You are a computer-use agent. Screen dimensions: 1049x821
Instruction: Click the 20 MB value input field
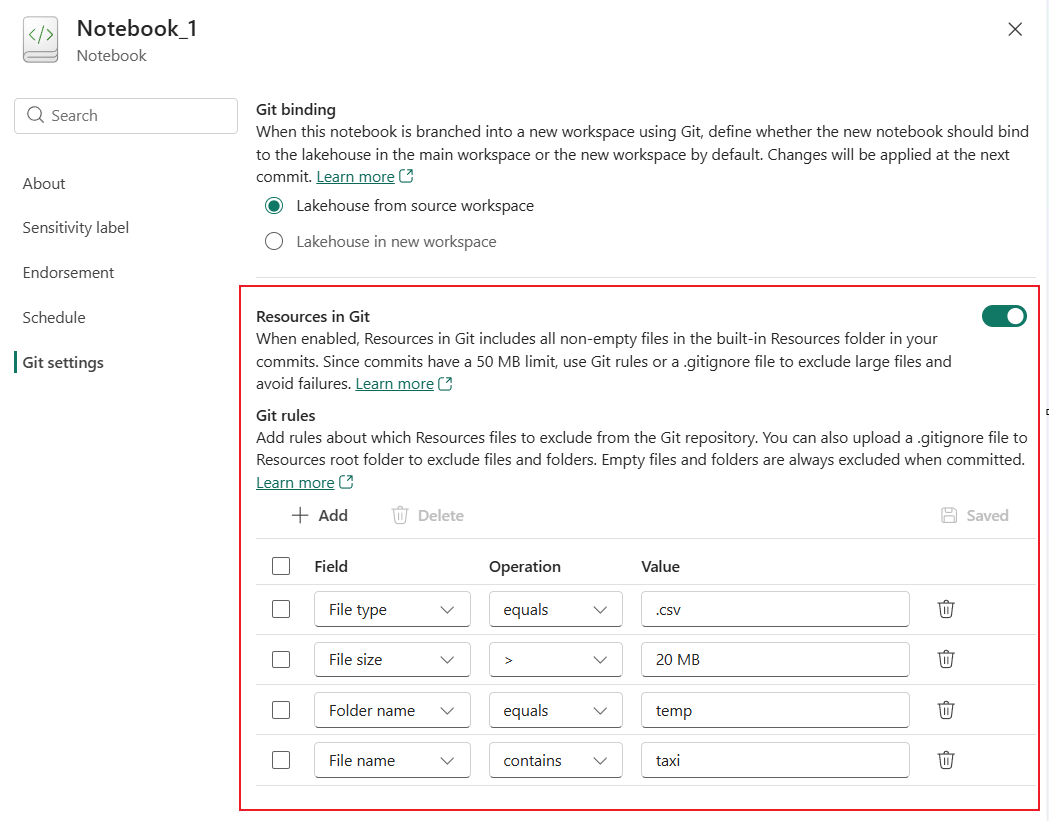(x=775, y=659)
